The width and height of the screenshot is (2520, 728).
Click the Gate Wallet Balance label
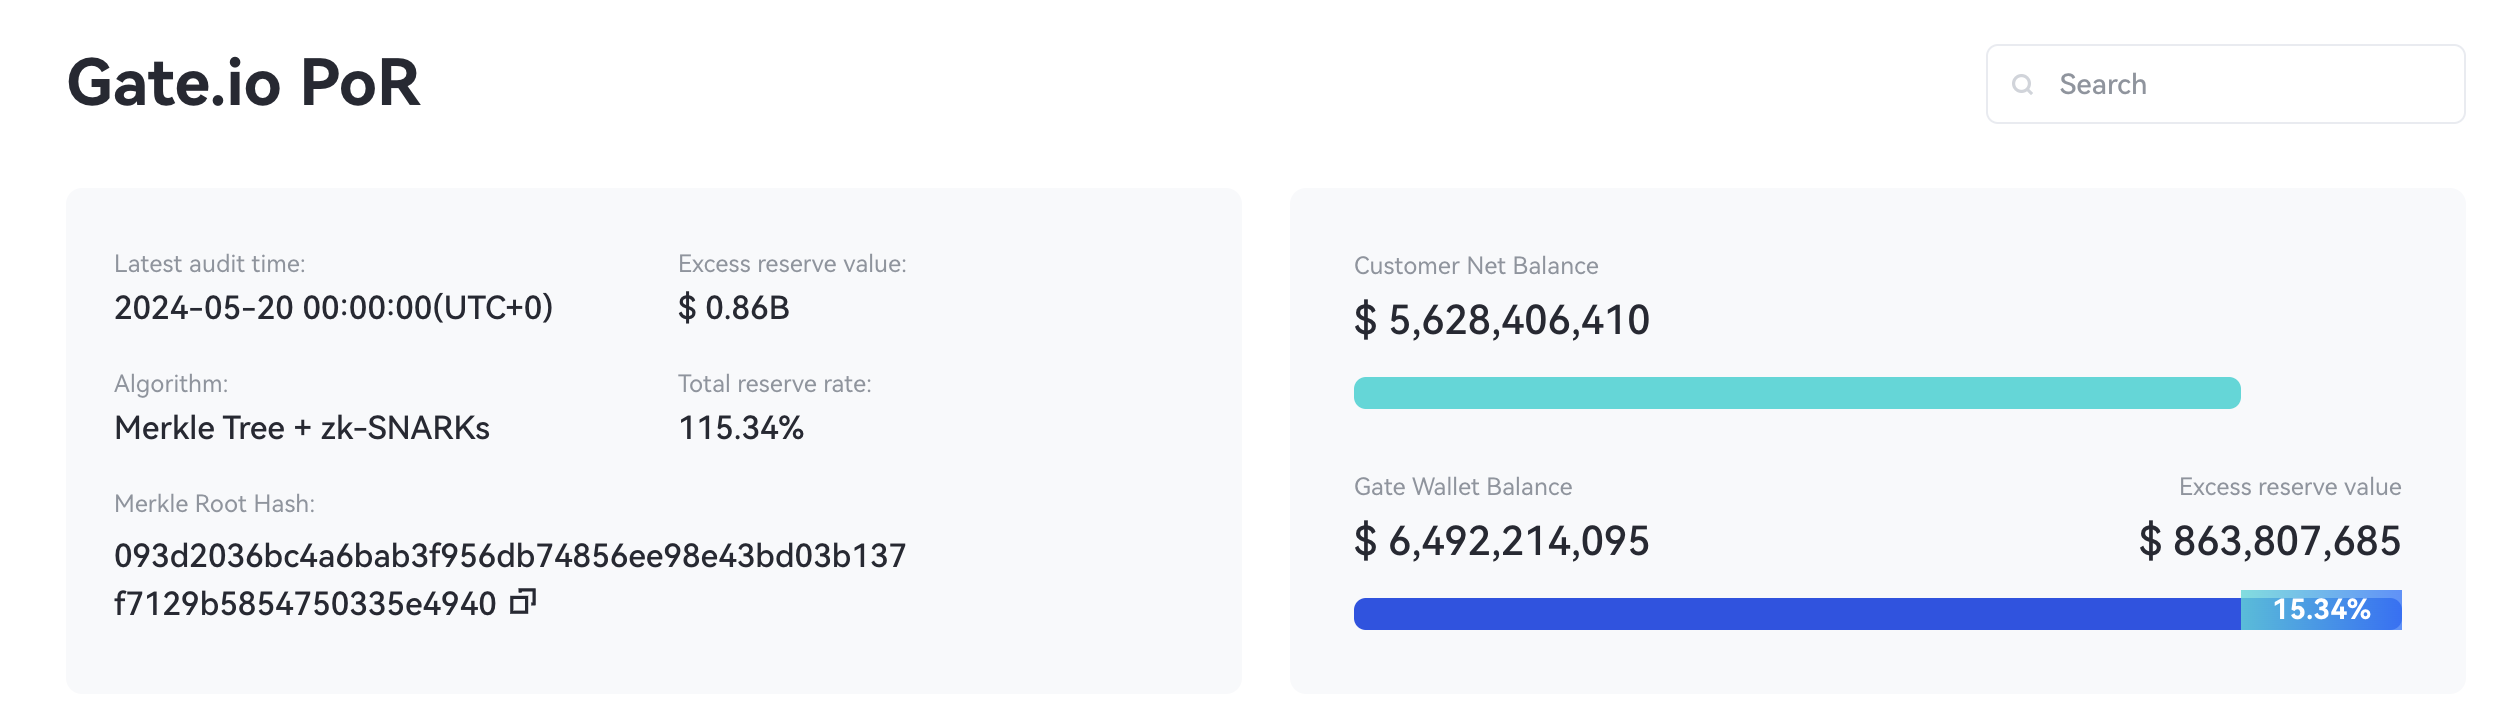(1462, 487)
